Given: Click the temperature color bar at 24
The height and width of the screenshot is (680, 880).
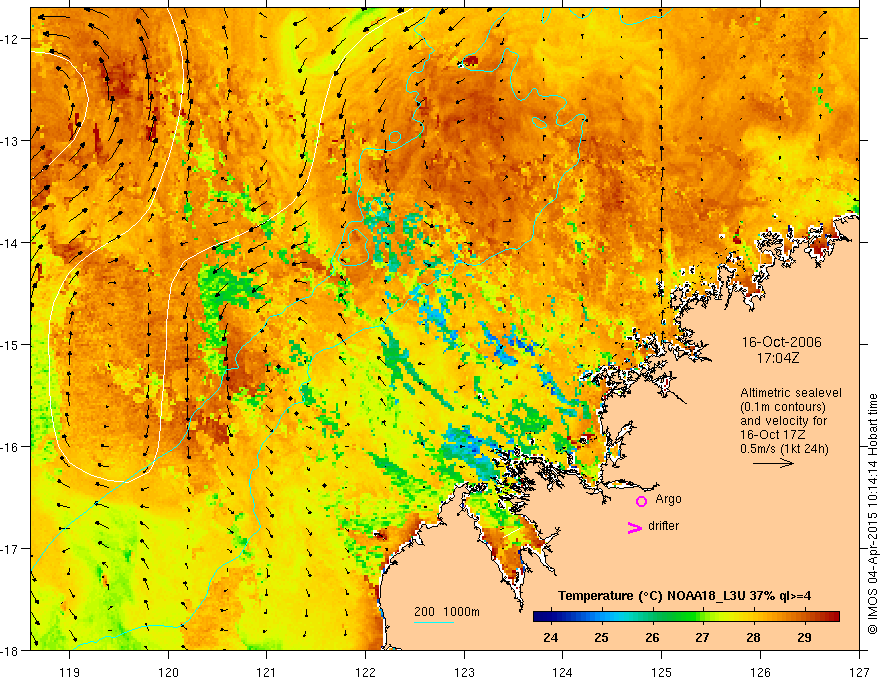Looking at the screenshot, I should [551, 617].
